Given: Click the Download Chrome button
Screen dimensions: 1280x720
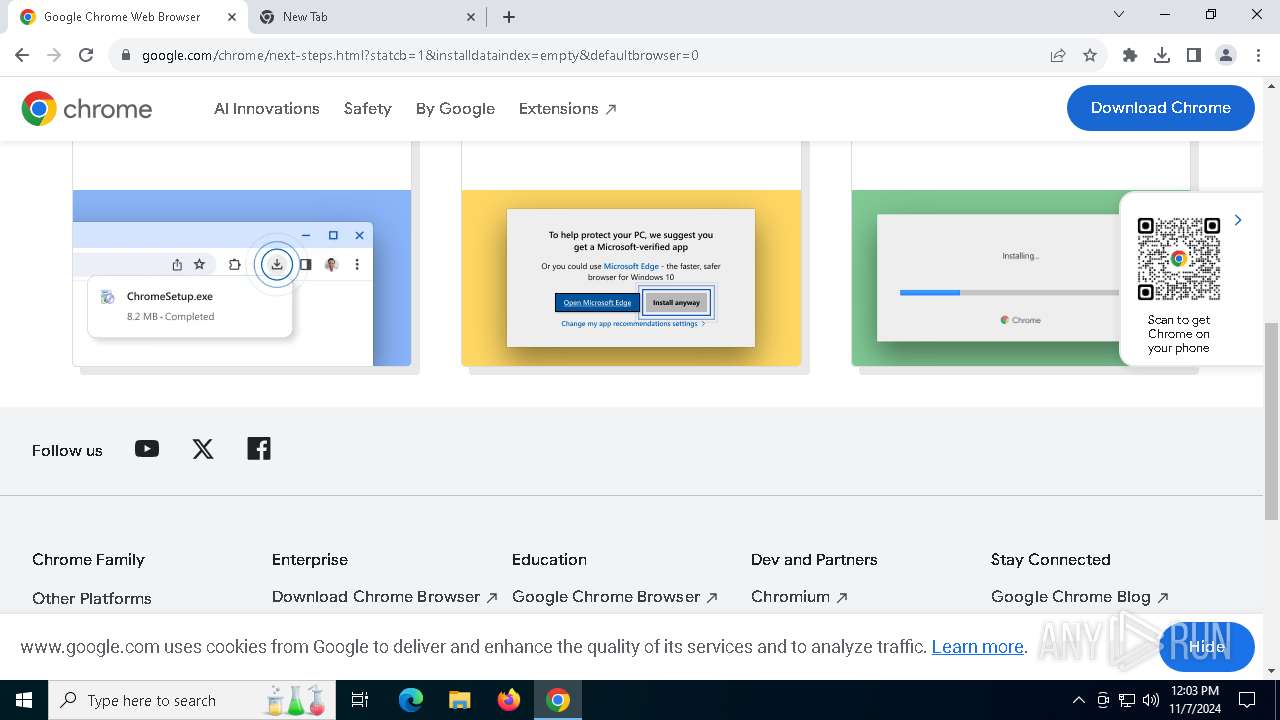Looking at the screenshot, I should [x=1160, y=108].
